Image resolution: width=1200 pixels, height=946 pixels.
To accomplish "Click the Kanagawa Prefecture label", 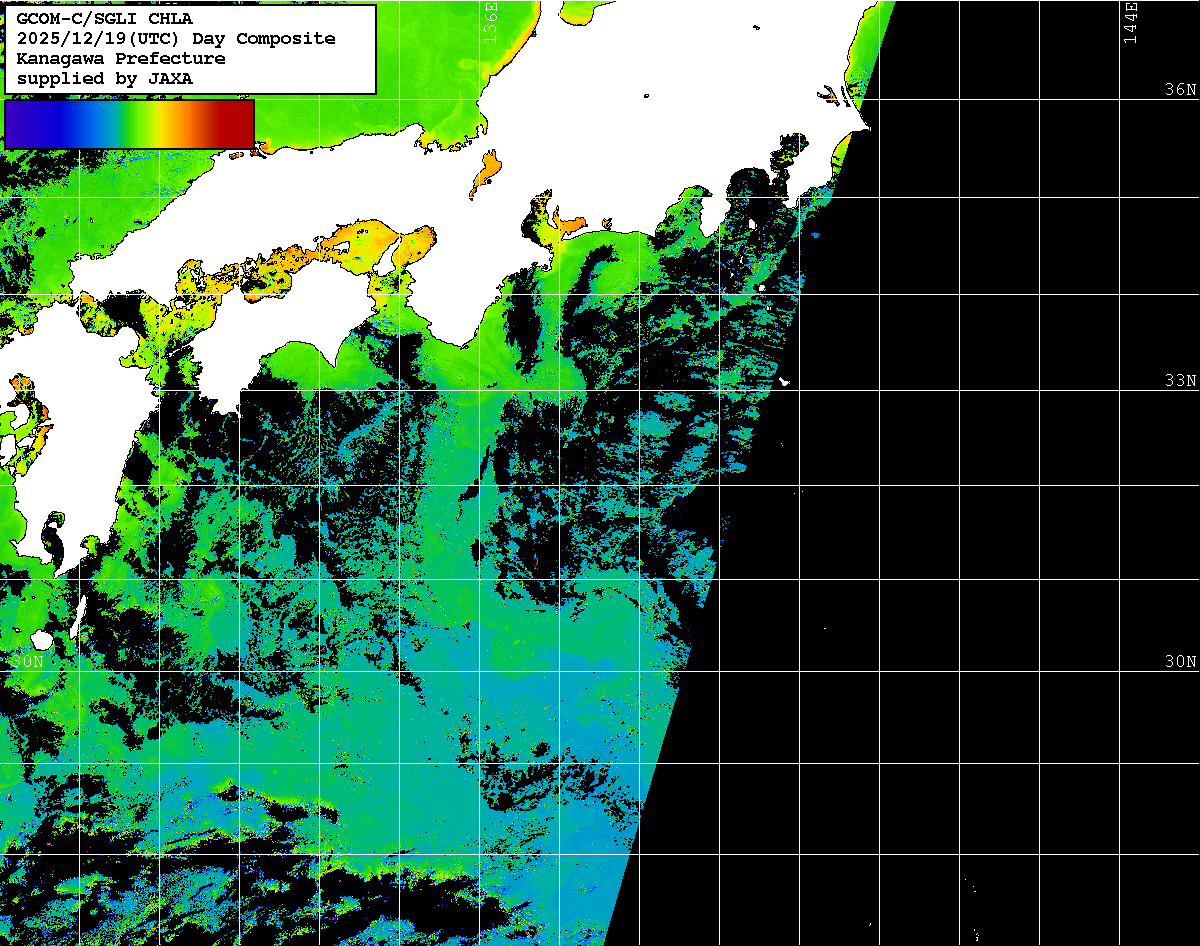I will click(121, 58).
